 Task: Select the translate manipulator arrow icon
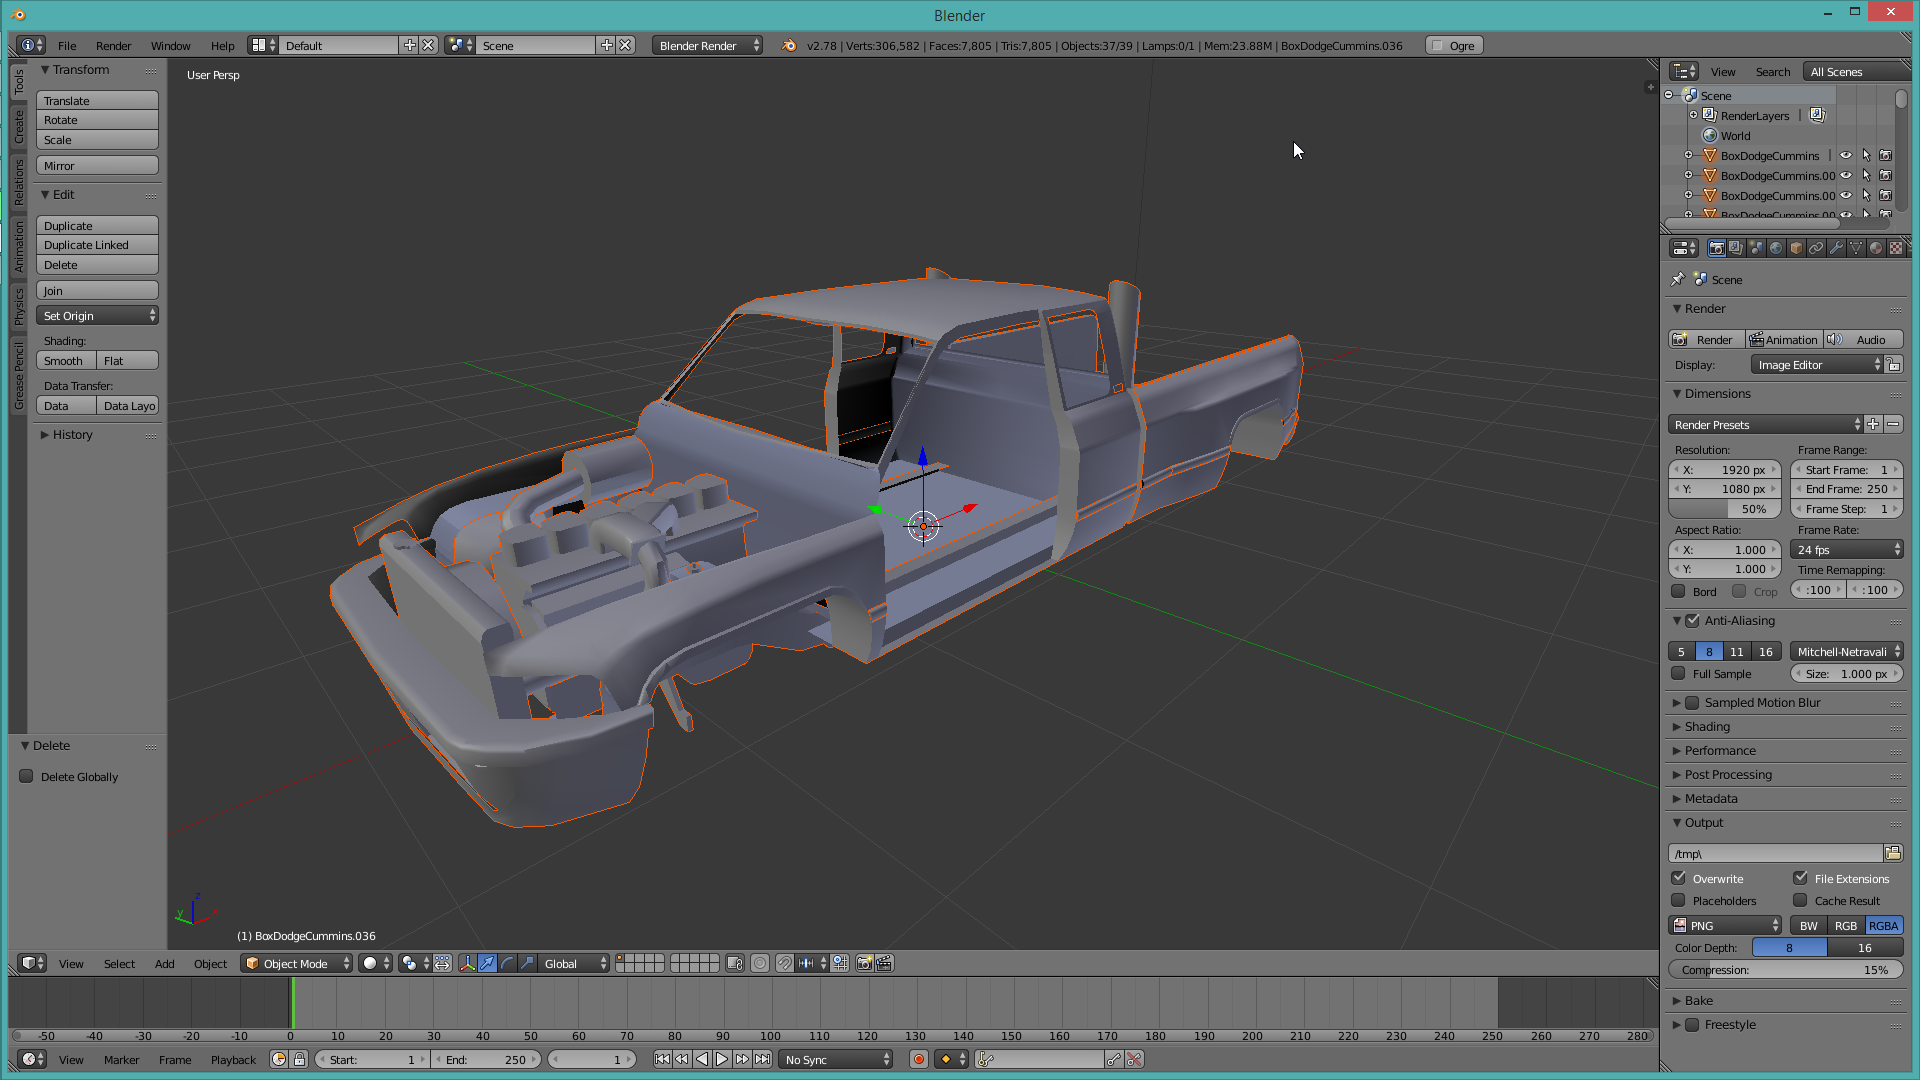click(487, 963)
